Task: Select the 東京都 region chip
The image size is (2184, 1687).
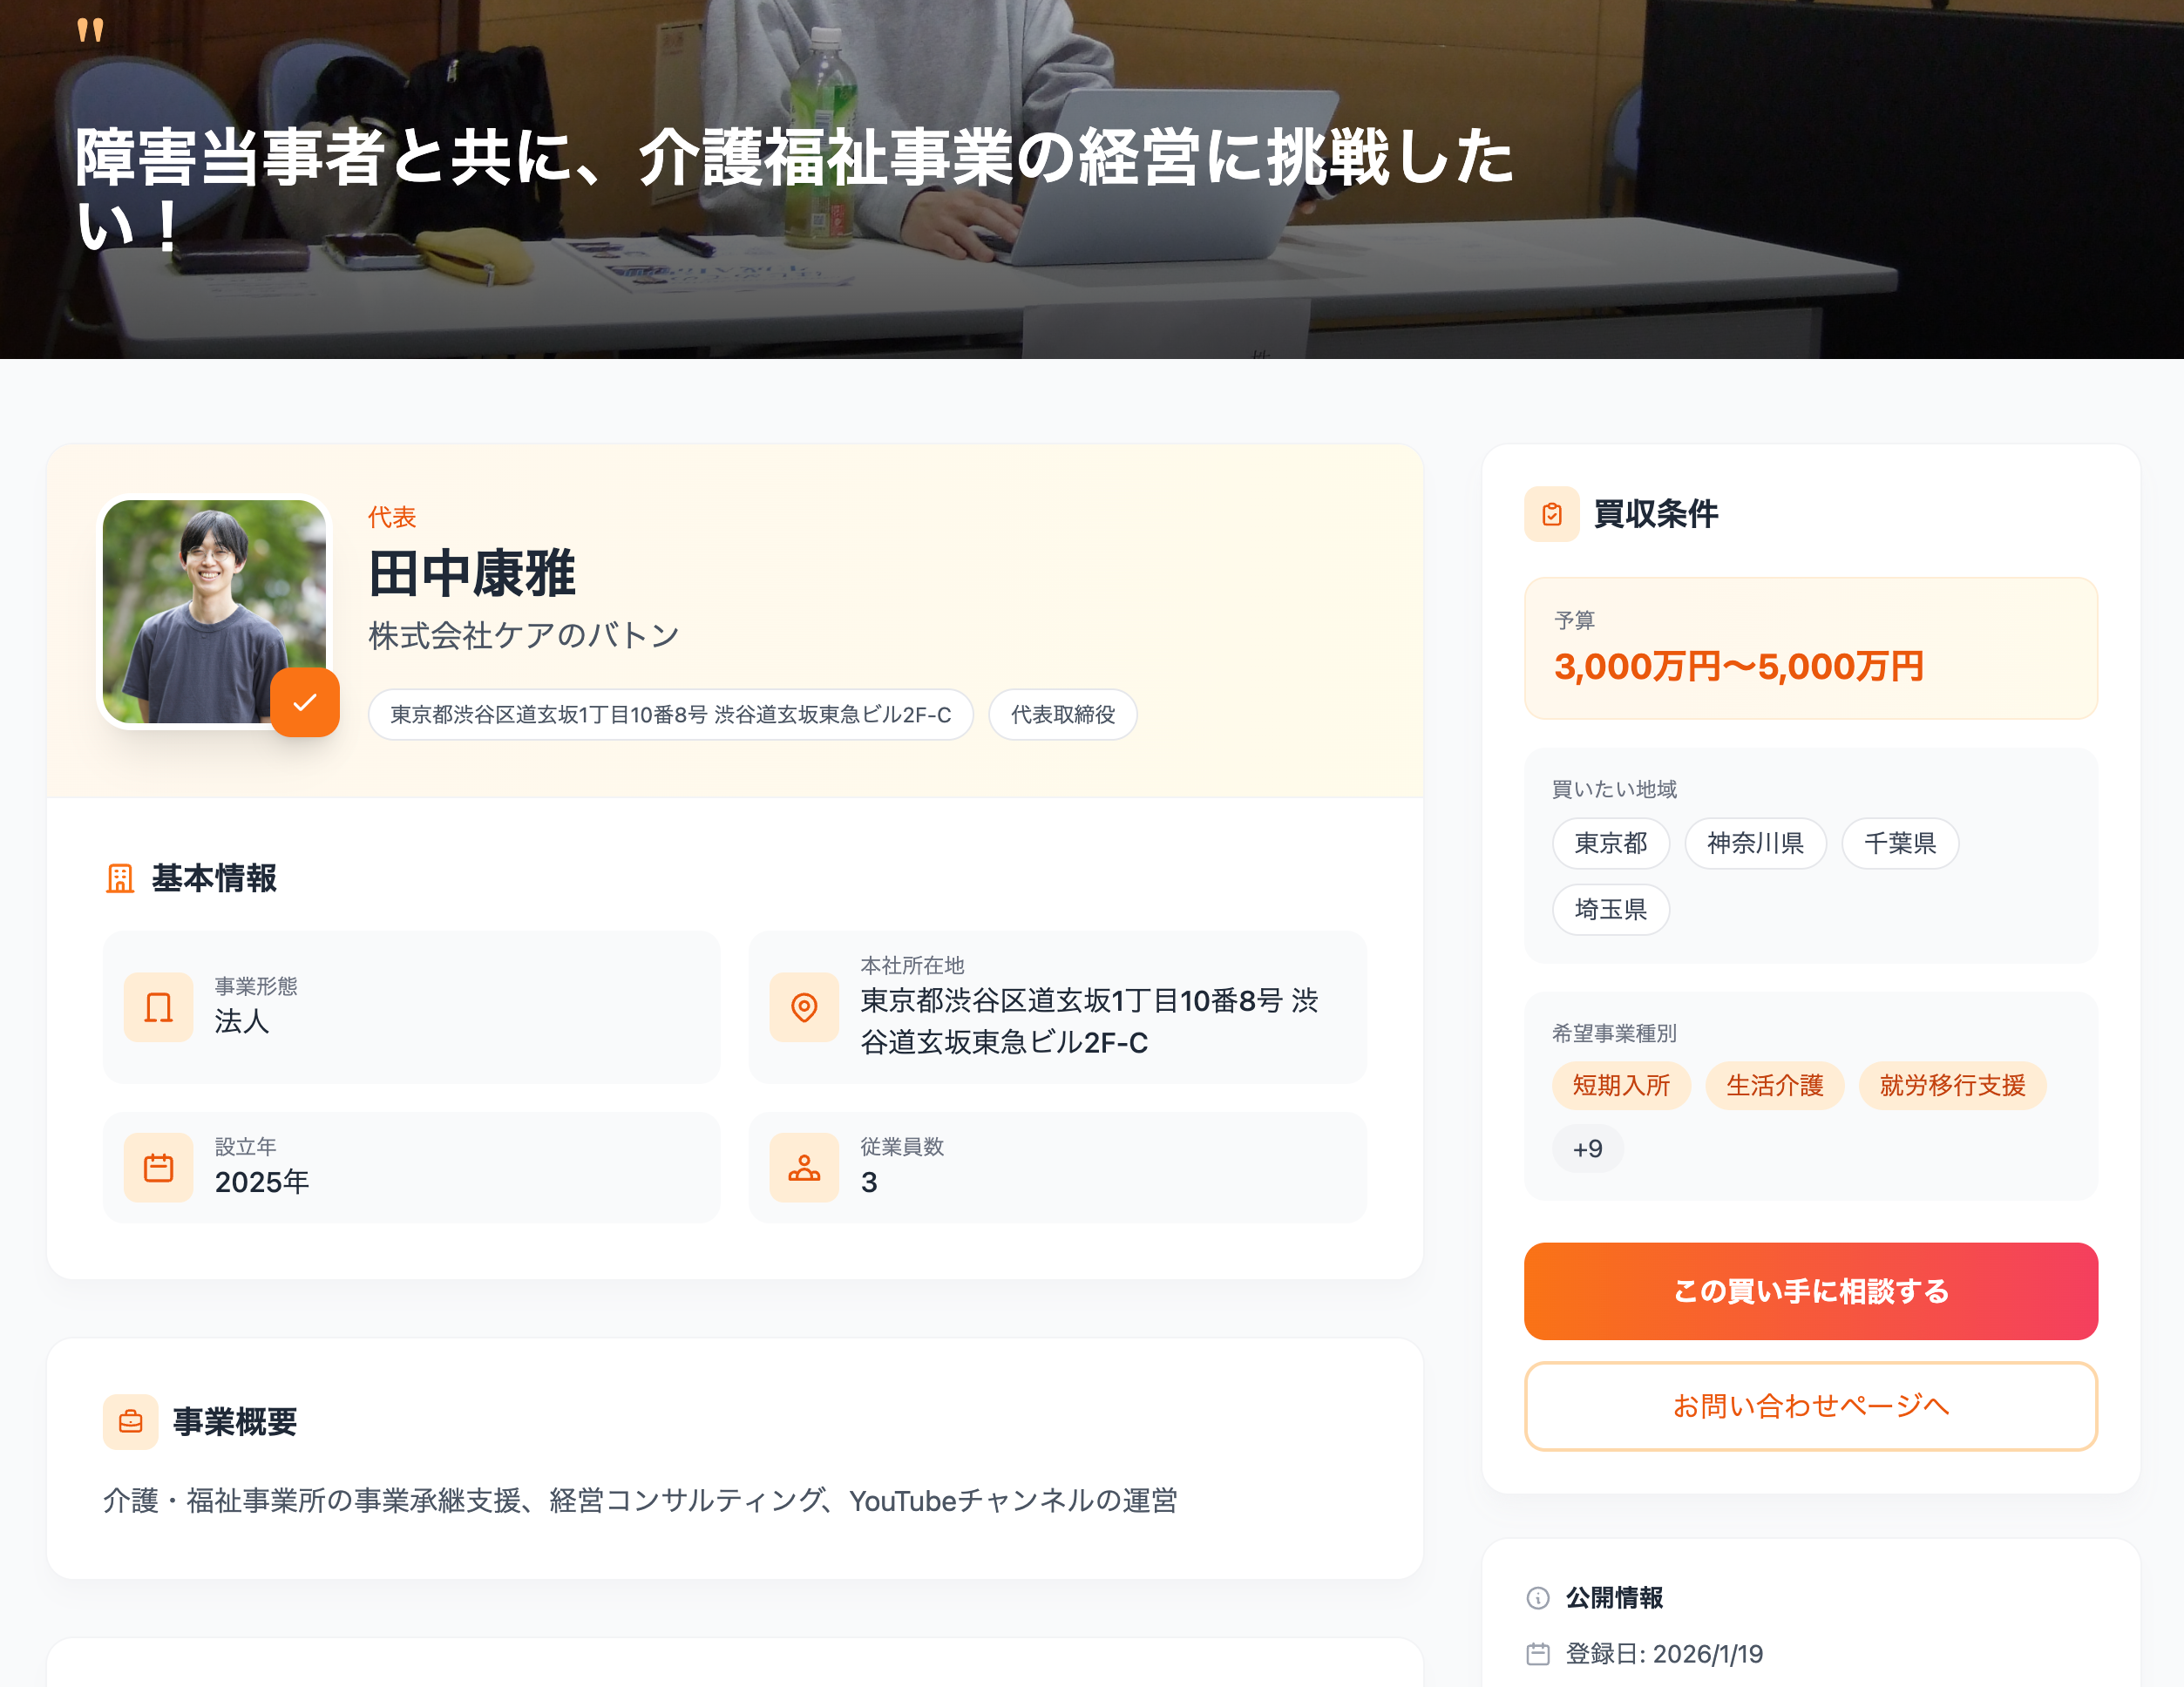Action: point(1610,843)
